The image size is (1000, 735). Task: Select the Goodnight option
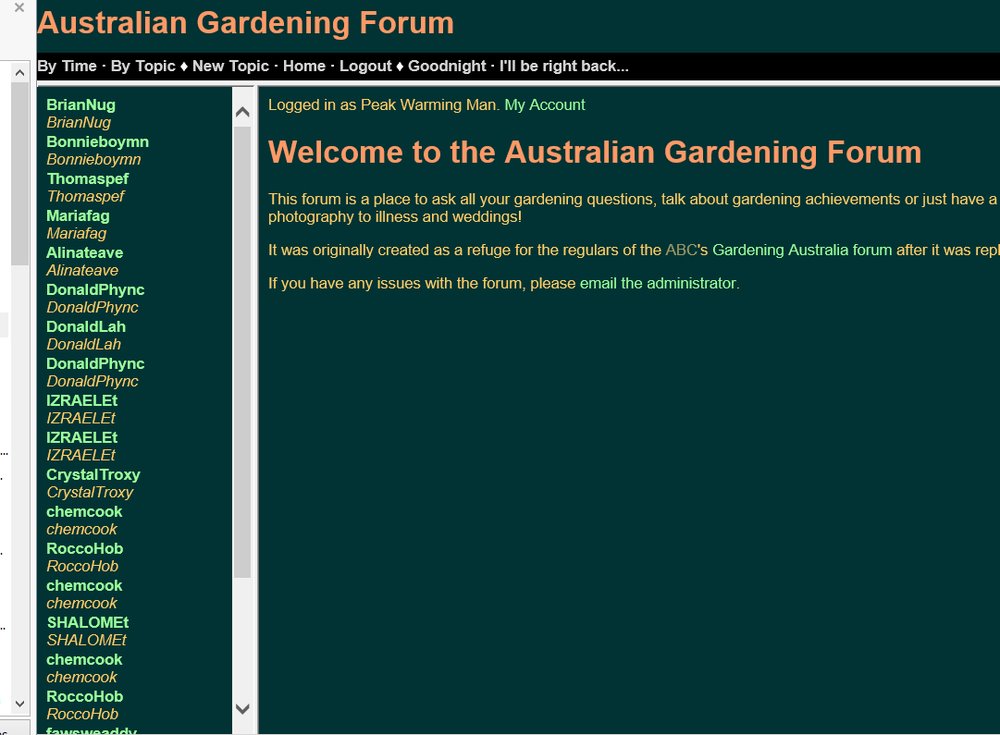(447, 66)
